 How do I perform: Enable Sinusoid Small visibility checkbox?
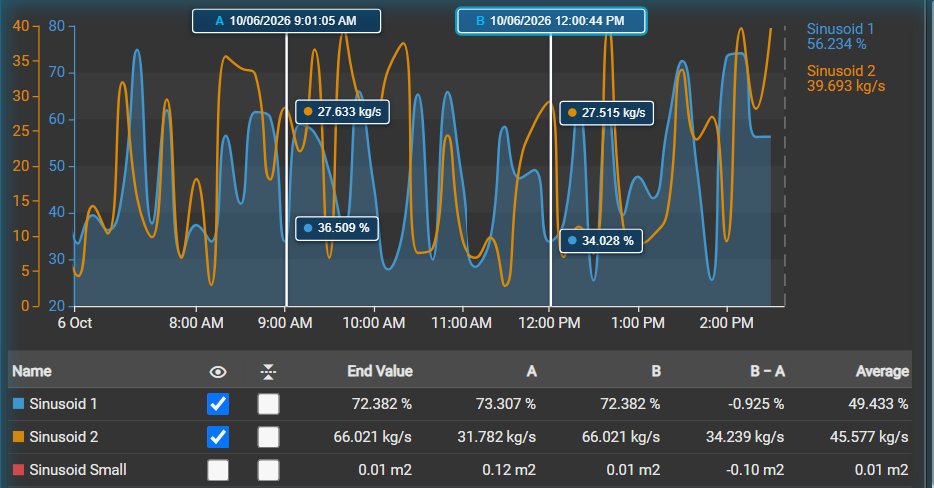click(218, 470)
